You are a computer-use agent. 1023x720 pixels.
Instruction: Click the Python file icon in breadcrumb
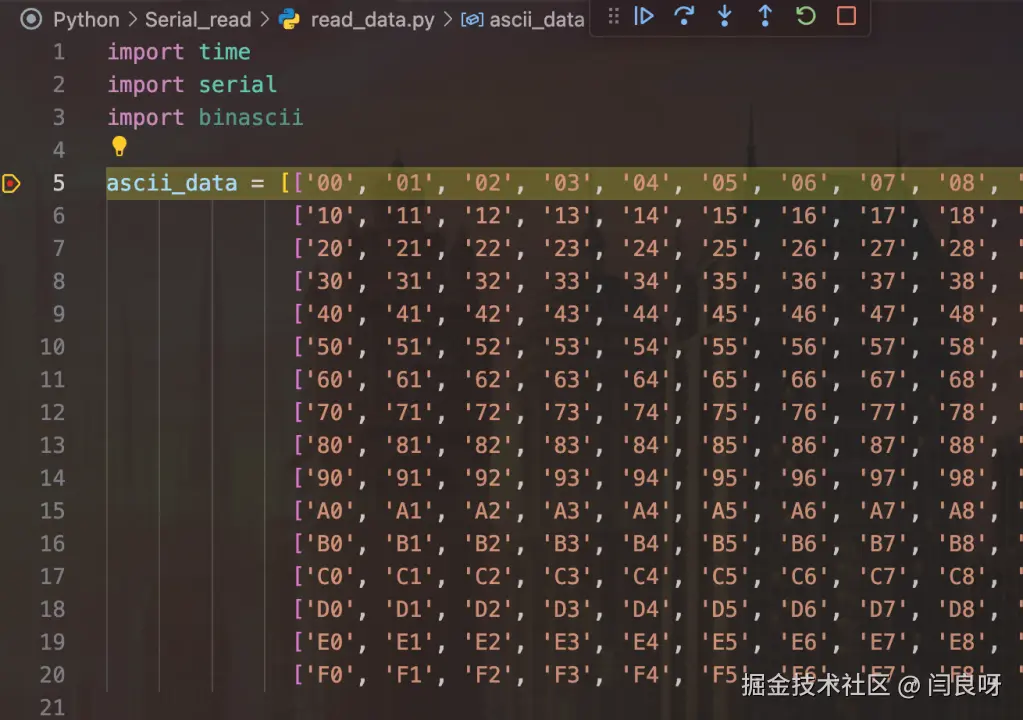[x=289, y=20]
